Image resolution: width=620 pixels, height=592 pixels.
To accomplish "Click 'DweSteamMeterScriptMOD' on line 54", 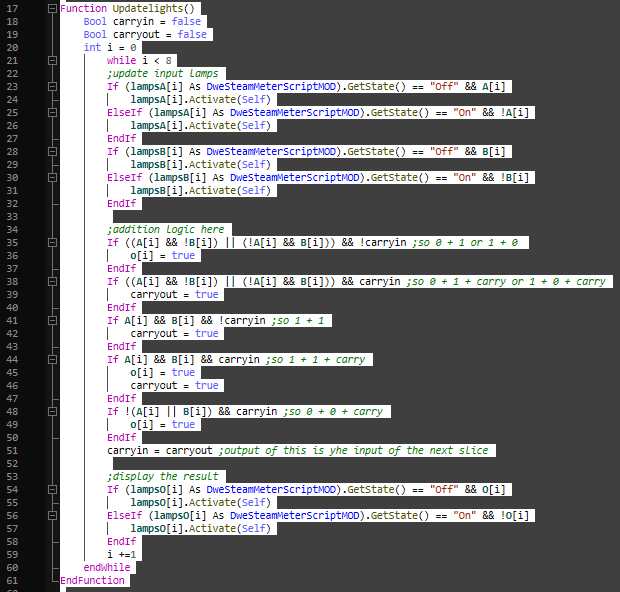I will 271,490.
